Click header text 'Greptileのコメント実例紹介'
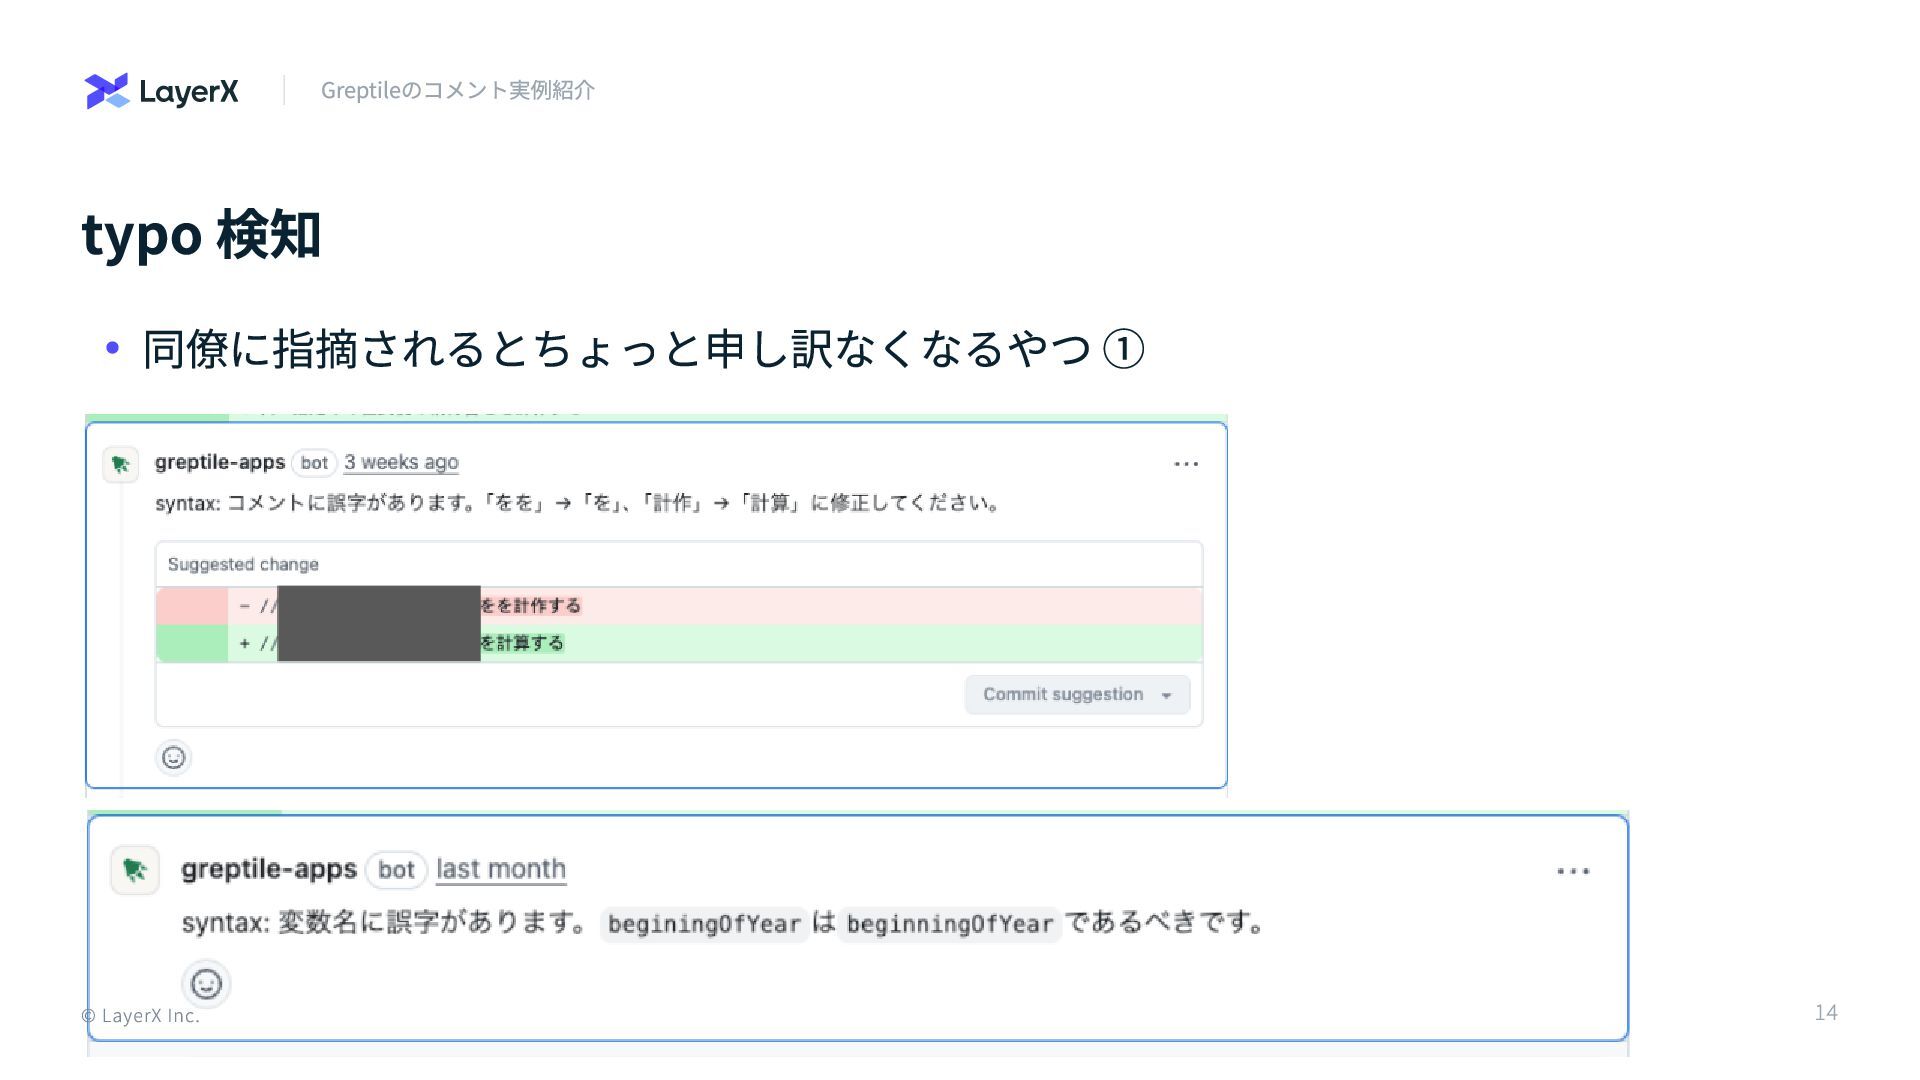 tap(458, 90)
